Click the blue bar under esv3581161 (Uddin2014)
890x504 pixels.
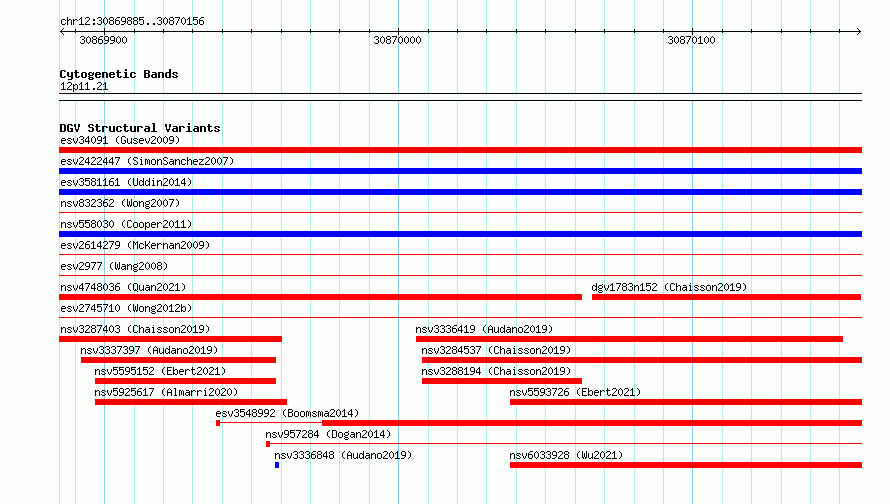pyautogui.click(x=460, y=192)
